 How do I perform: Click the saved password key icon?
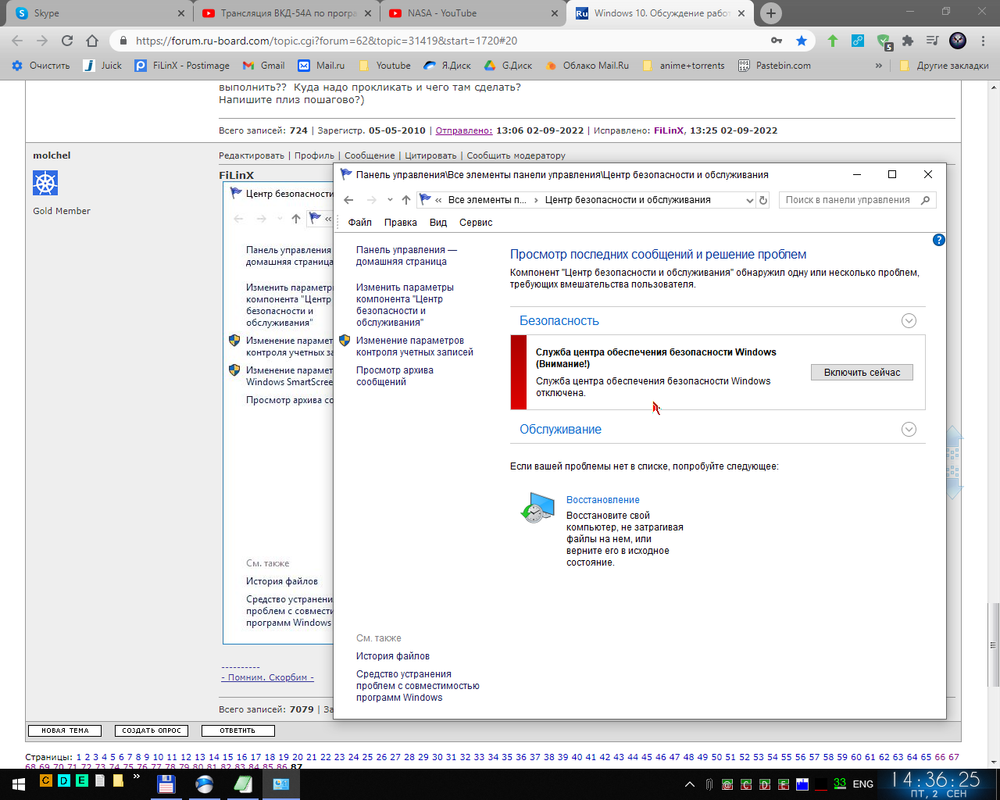(x=776, y=41)
